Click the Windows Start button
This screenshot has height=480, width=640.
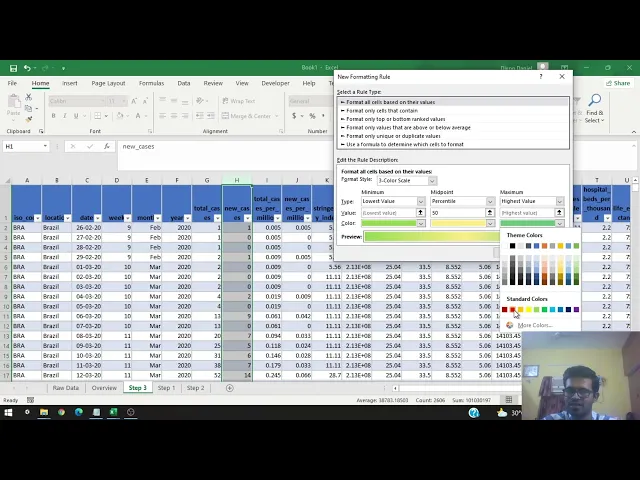pos(8,413)
